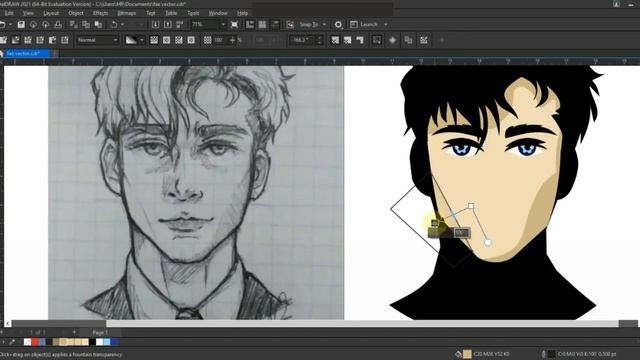This screenshot has height=360, width=640.
Task: Open the Normal merge mode dropdown
Action: (97, 40)
